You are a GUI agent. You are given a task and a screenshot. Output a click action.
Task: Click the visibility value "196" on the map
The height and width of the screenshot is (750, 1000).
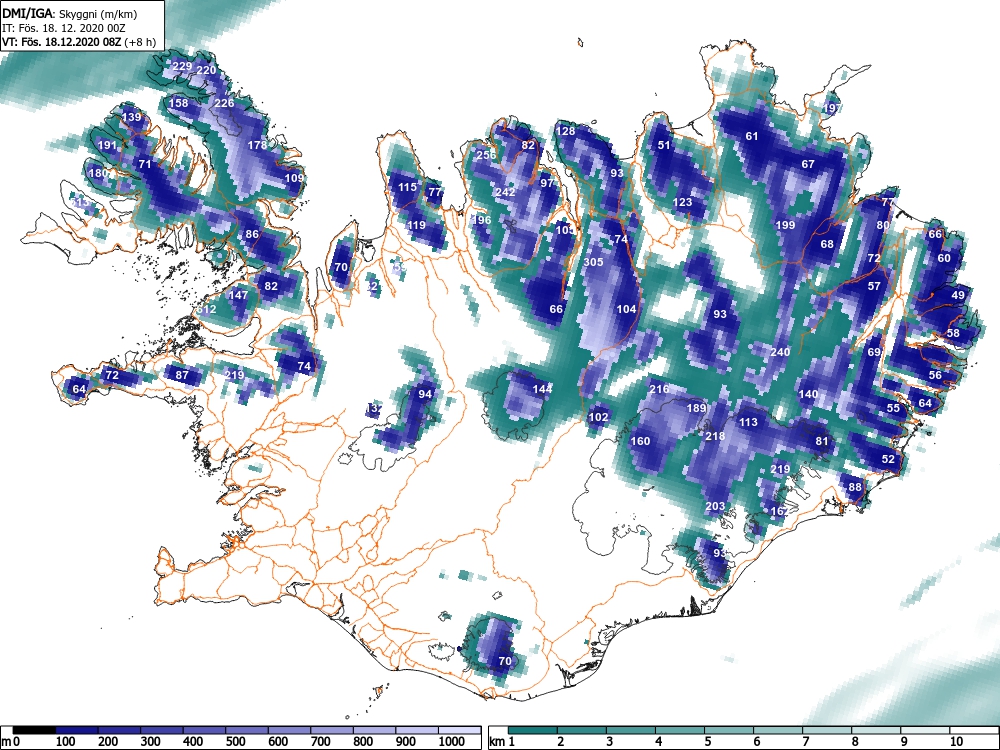click(x=482, y=220)
